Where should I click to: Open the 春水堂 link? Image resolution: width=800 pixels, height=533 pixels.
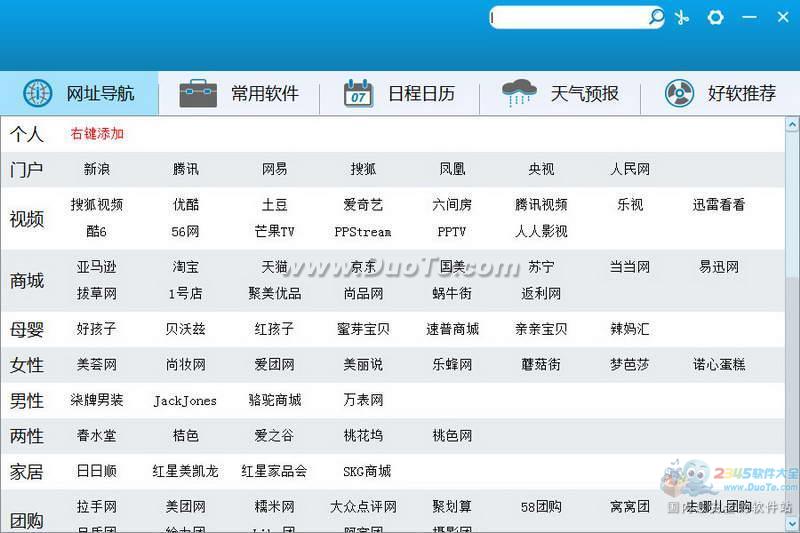point(96,436)
